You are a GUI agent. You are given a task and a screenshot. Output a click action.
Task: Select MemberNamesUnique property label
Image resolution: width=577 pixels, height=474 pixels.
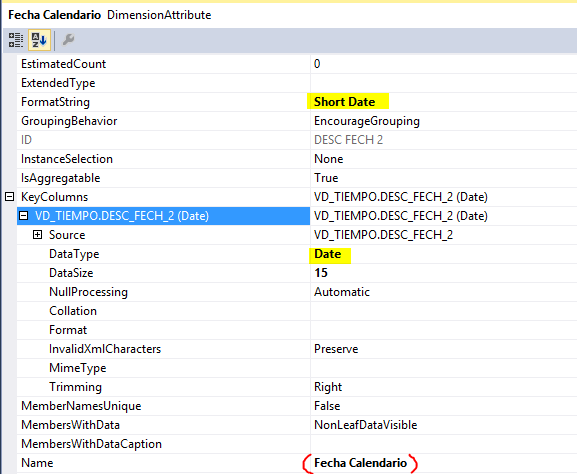pyautogui.click(x=81, y=406)
